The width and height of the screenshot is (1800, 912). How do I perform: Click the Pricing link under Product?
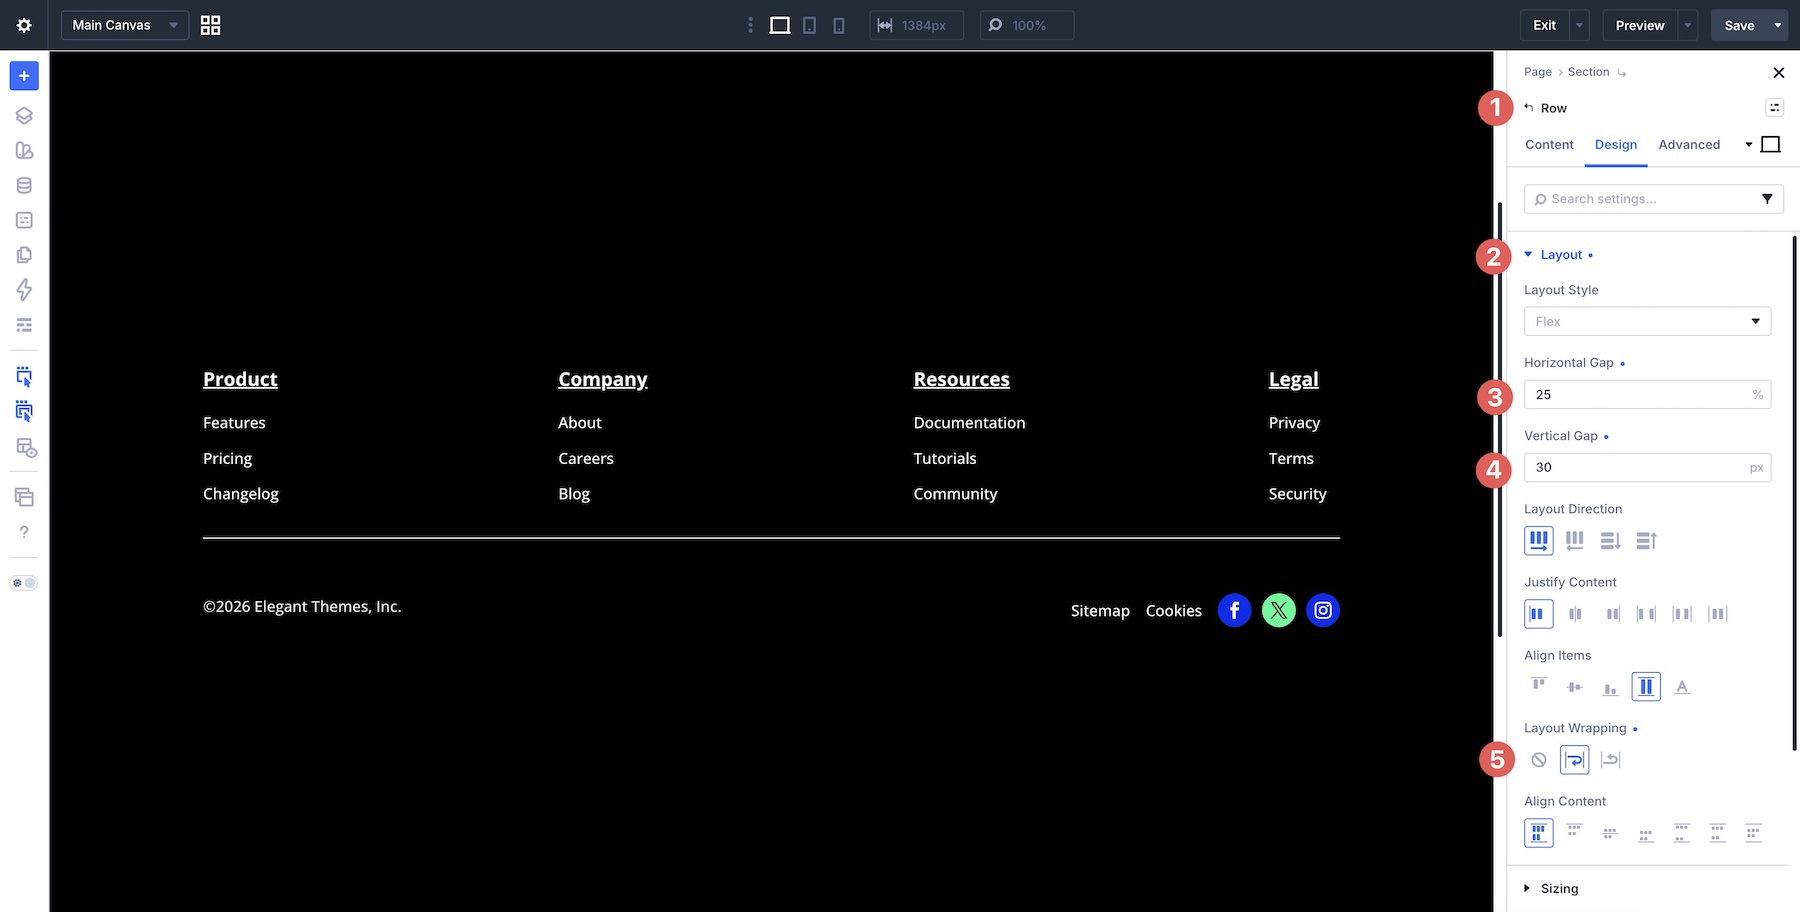click(227, 459)
